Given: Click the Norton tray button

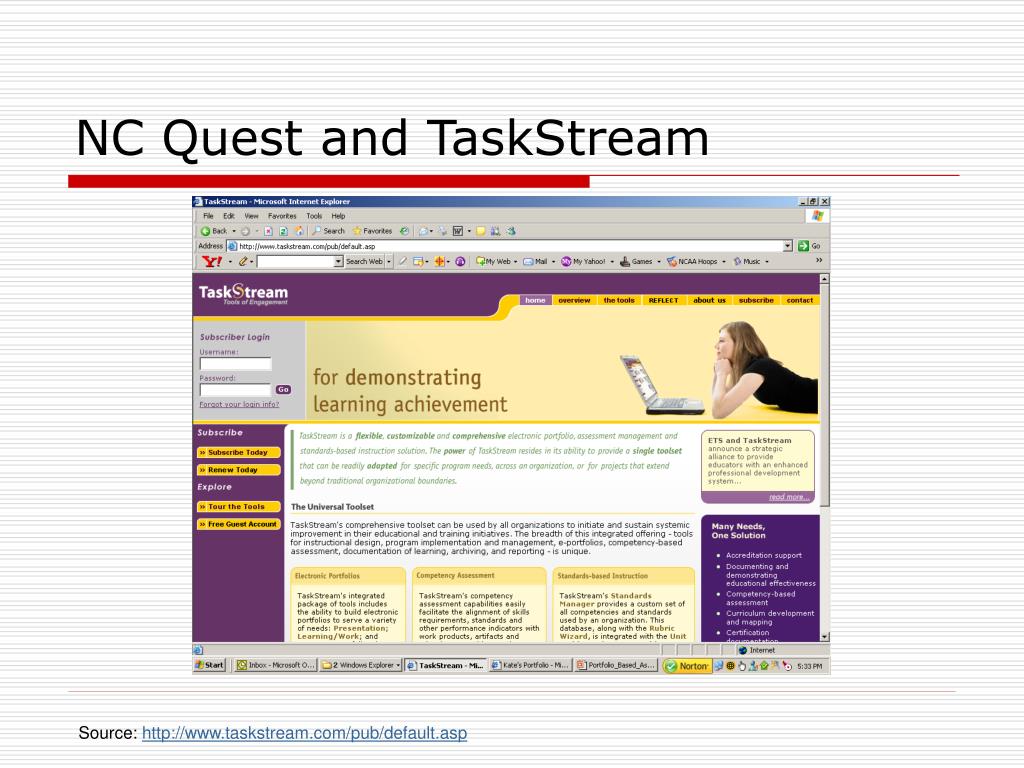Looking at the screenshot, I should point(686,666).
